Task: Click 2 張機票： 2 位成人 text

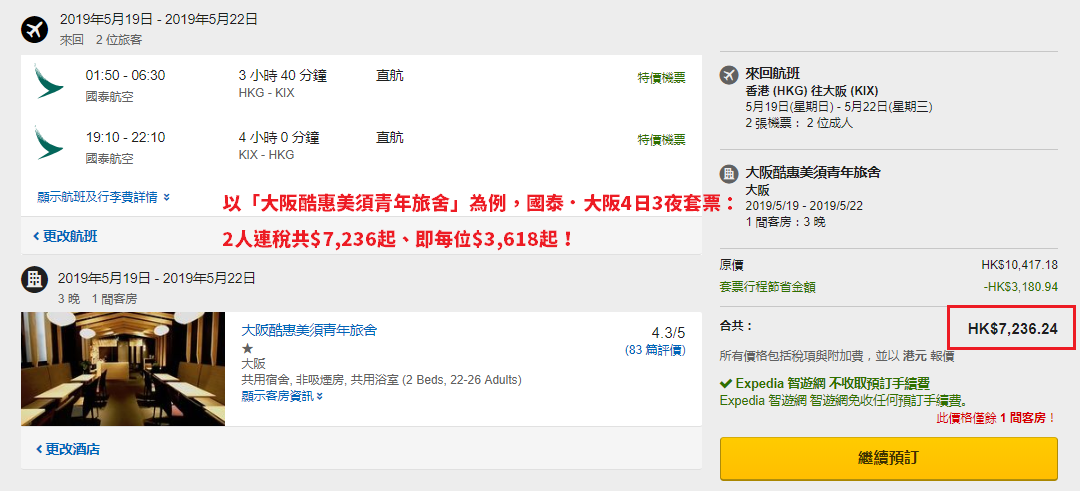Action: point(799,123)
